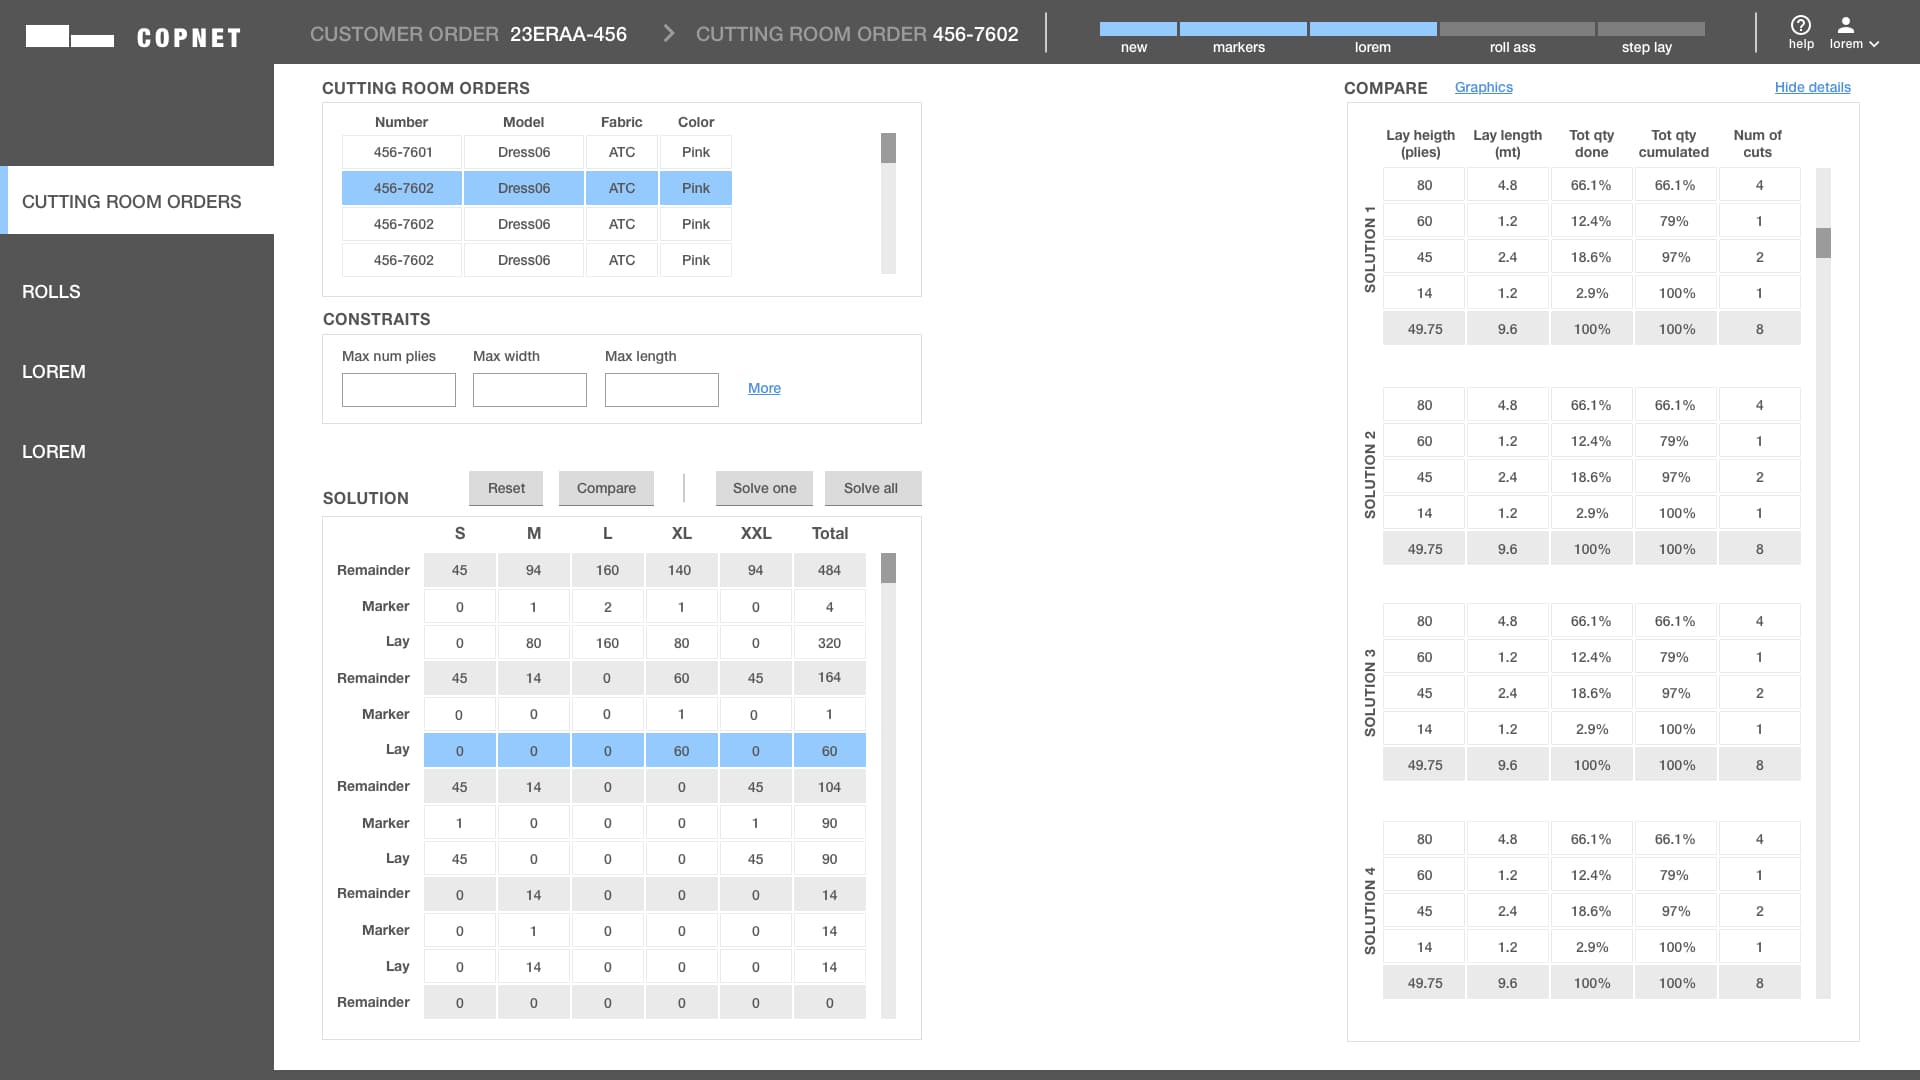The width and height of the screenshot is (1920, 1080).
Task: Open the Graphics link in Compare
Action: (x=1484, y=87)
